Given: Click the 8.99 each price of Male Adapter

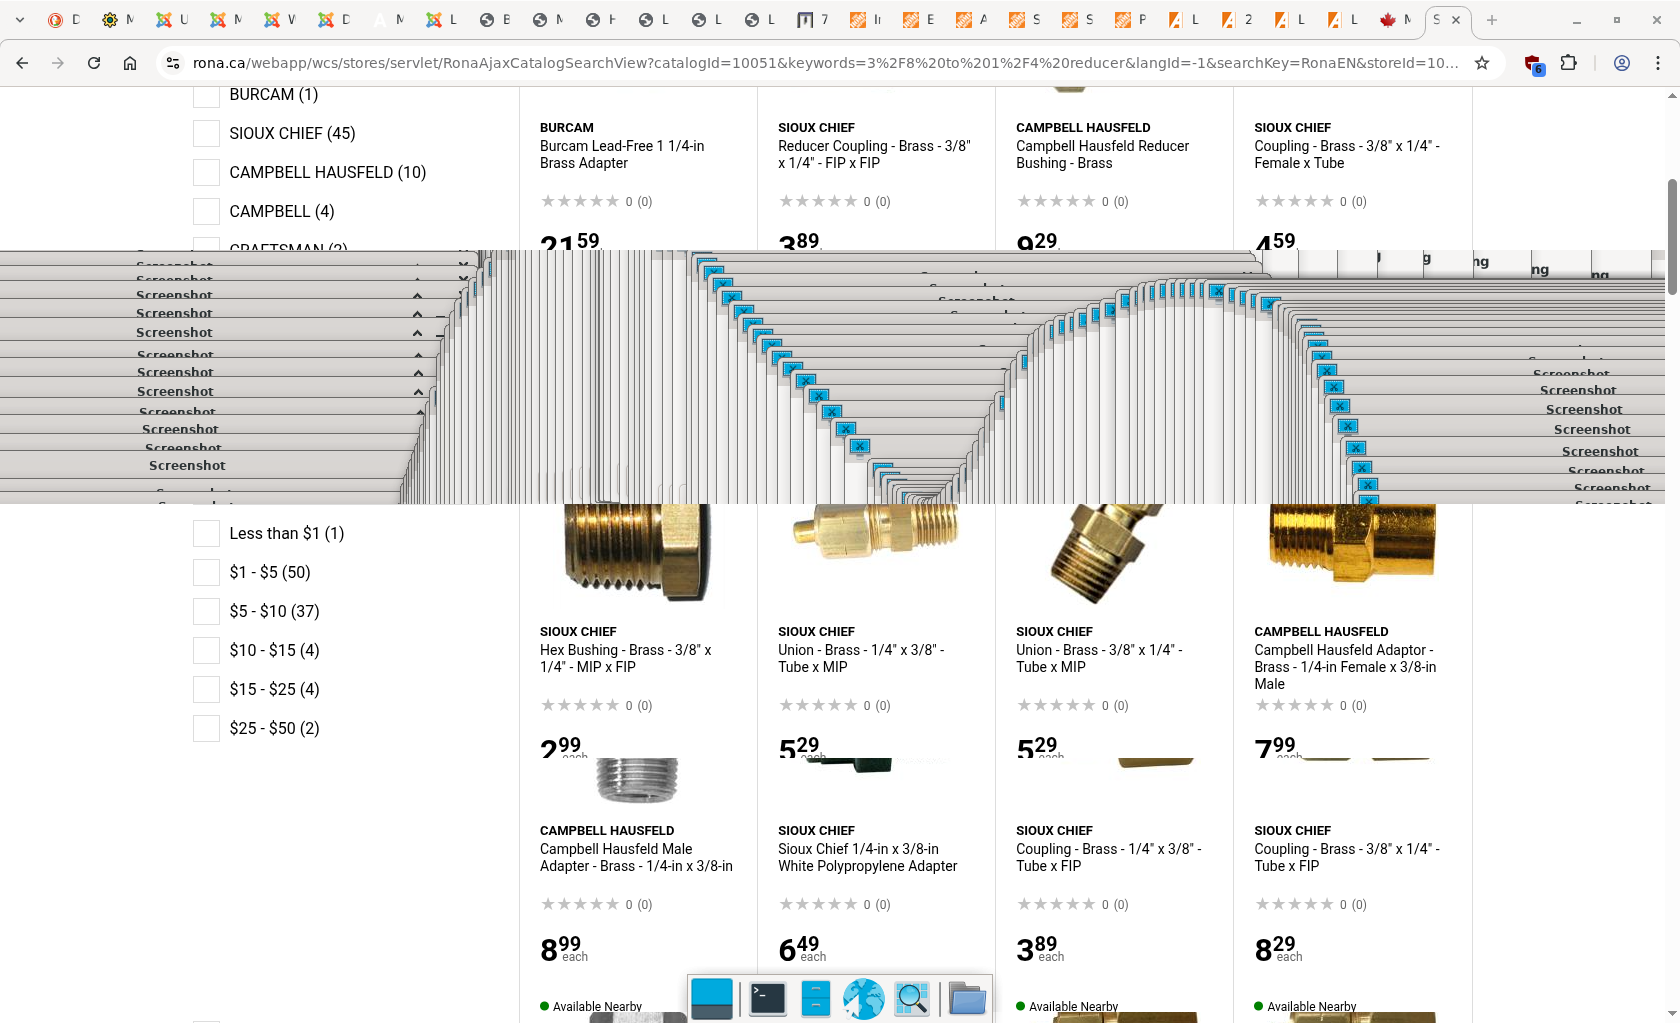Looking at the screenshot, I should [x=564, y=948].
